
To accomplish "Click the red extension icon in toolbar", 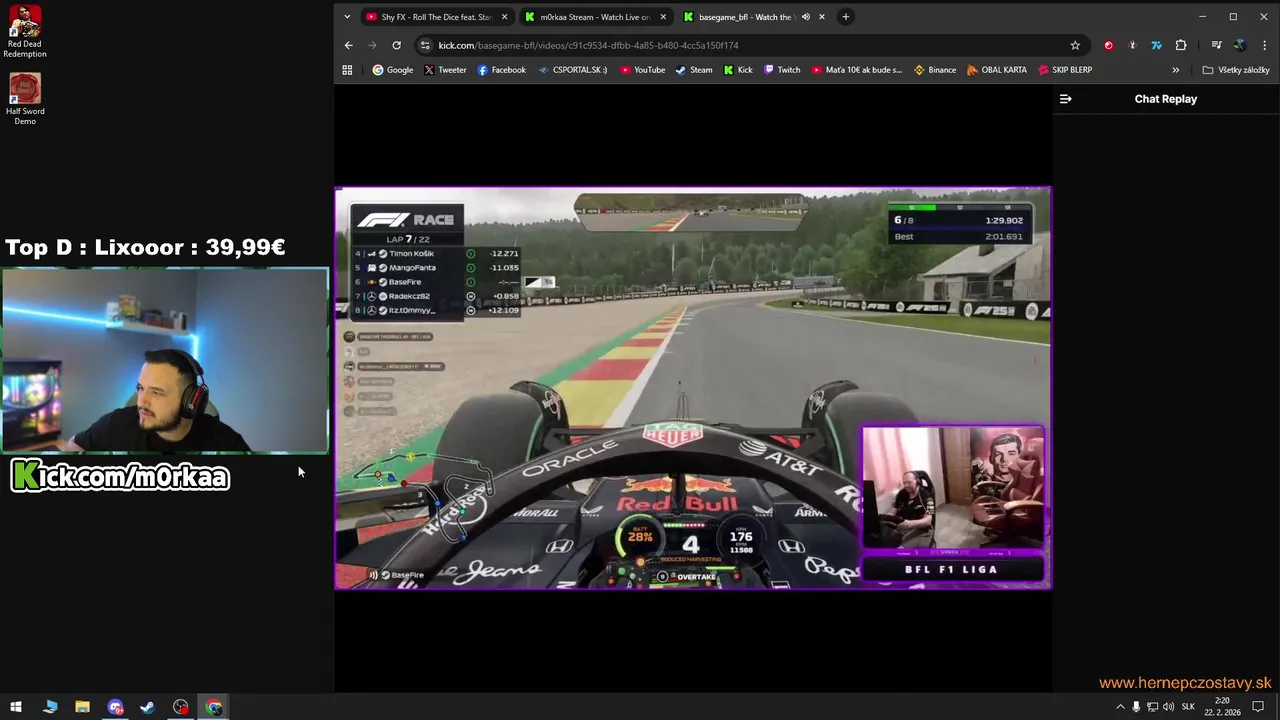I will click(1108, 45).
